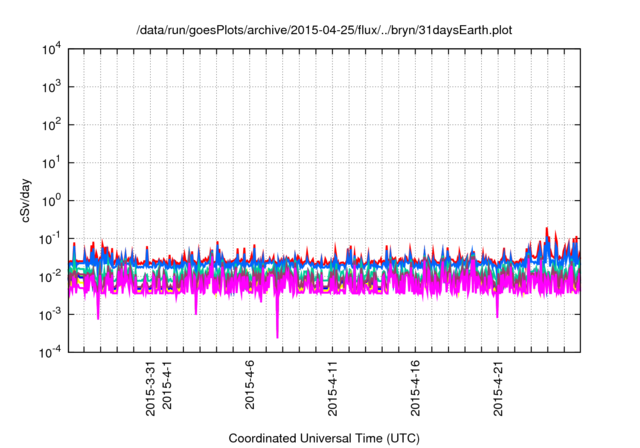This screenshot has width=640, height=448.
Task: Click the tallest red peak's tip
Action: click(x=546, y=228)
